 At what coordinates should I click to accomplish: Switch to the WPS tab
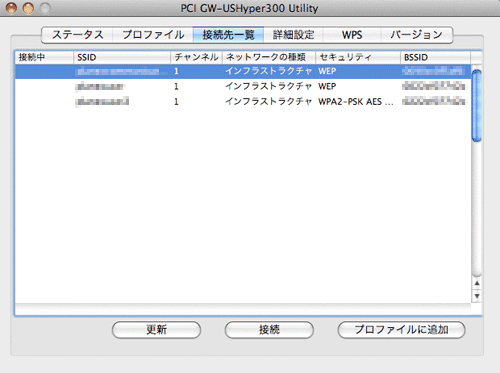click(x=352, y=35)
